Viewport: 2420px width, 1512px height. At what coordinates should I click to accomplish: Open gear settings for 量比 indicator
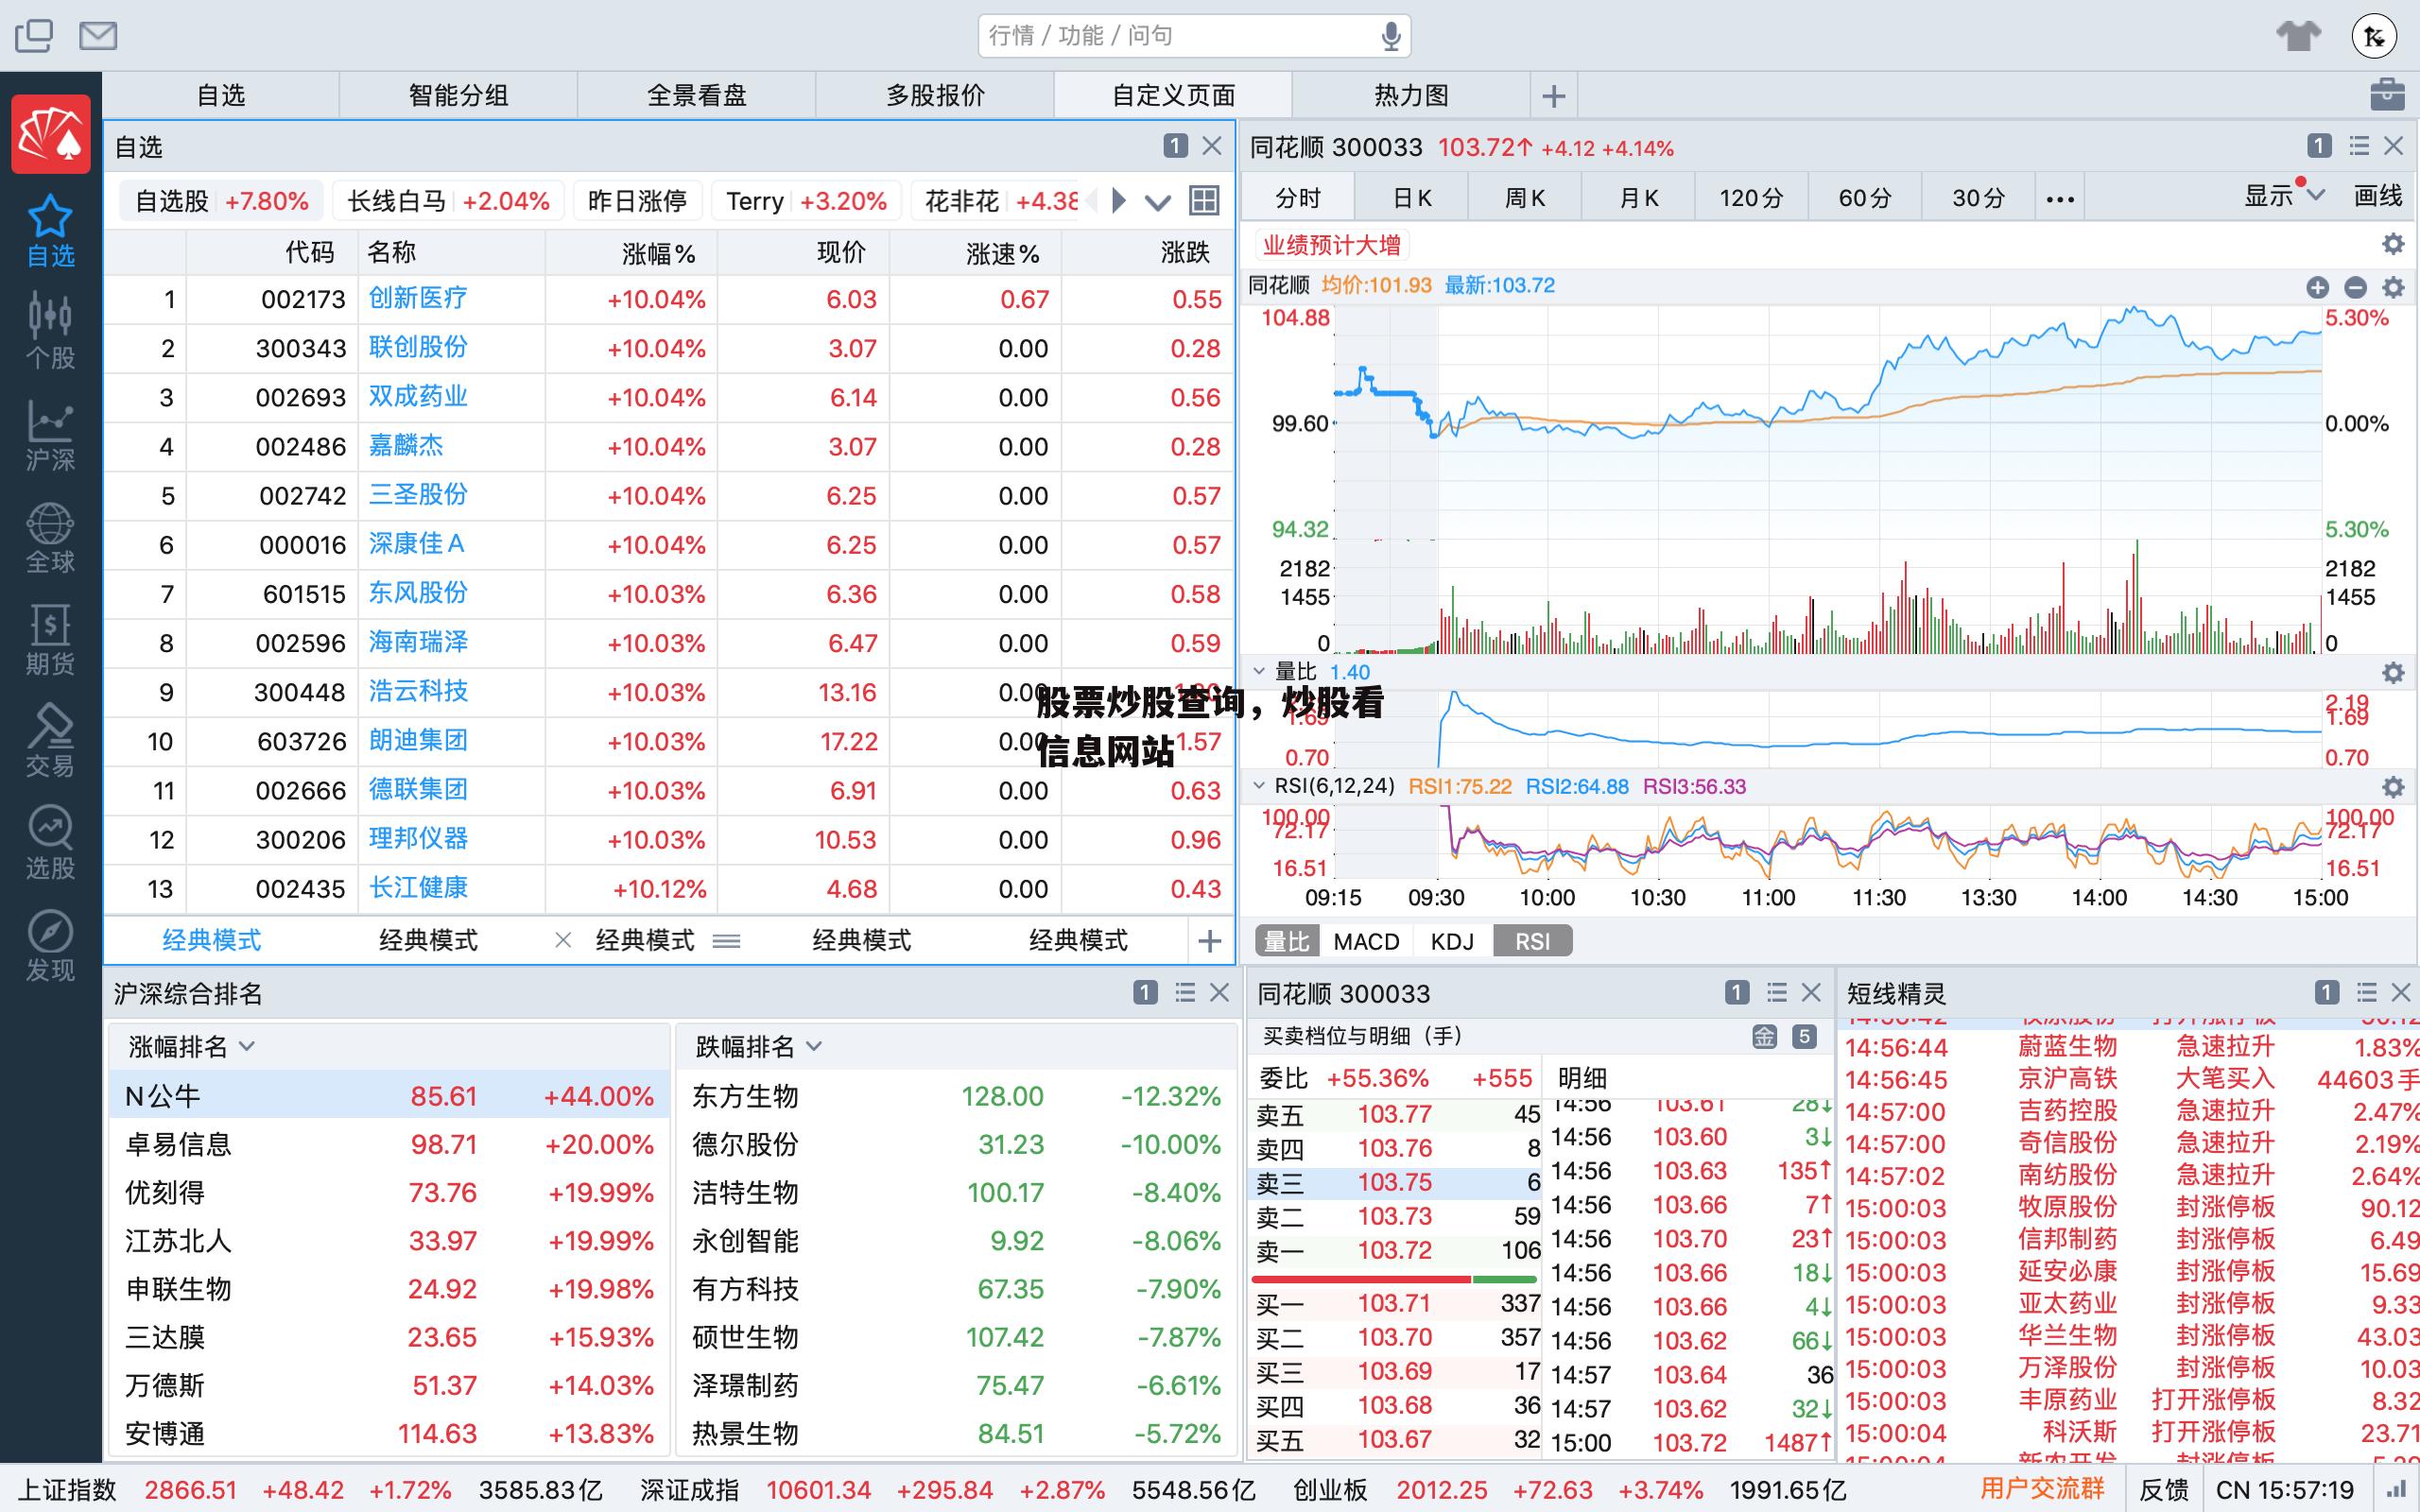click(x=2393, y=673)
